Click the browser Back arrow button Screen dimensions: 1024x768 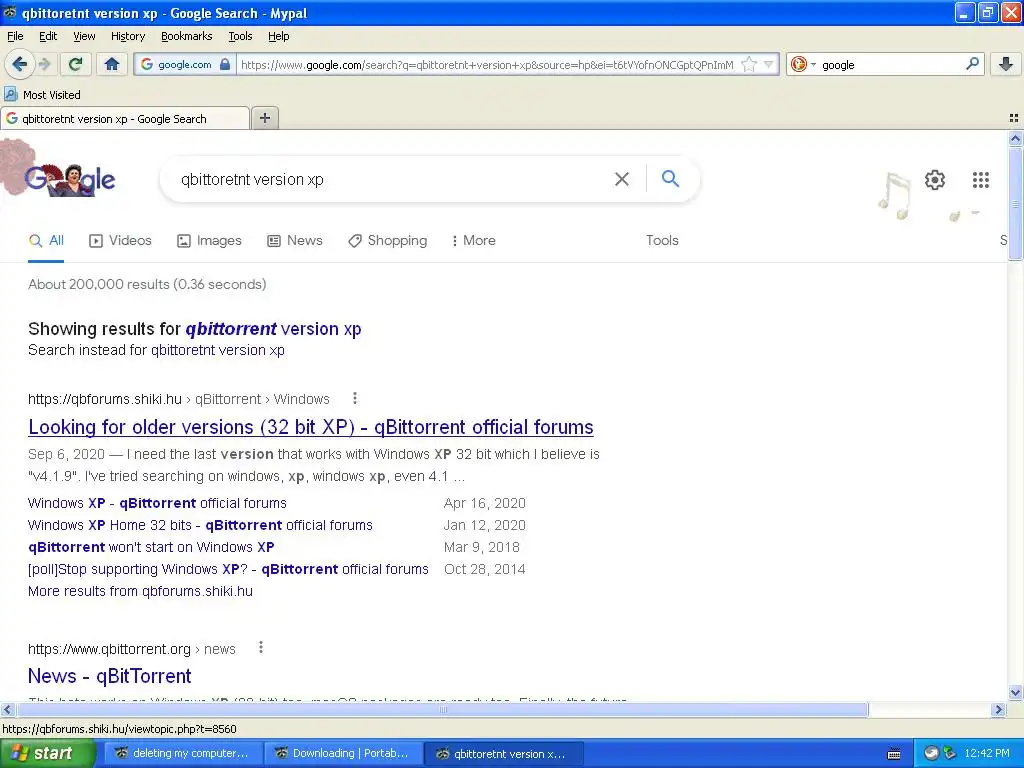(x=19, y=64)
